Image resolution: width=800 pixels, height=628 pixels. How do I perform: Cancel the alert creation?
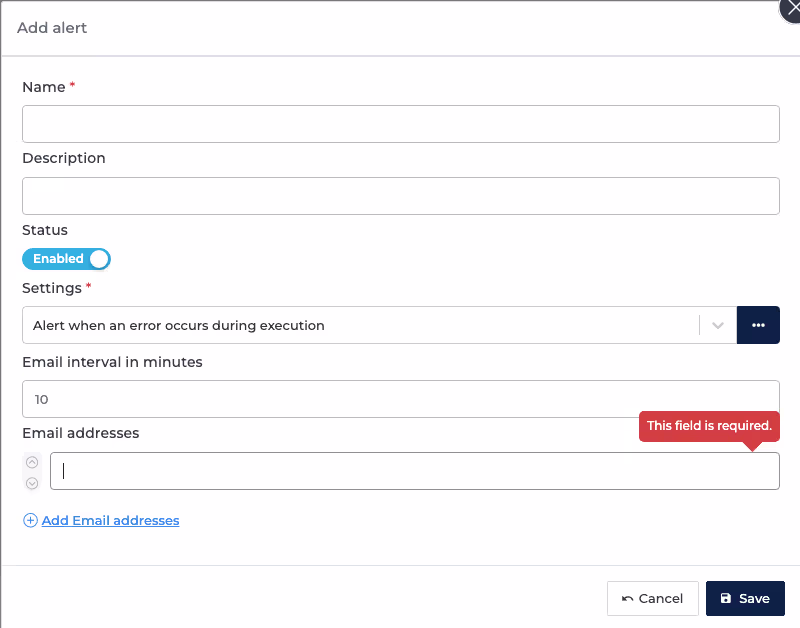653,598
